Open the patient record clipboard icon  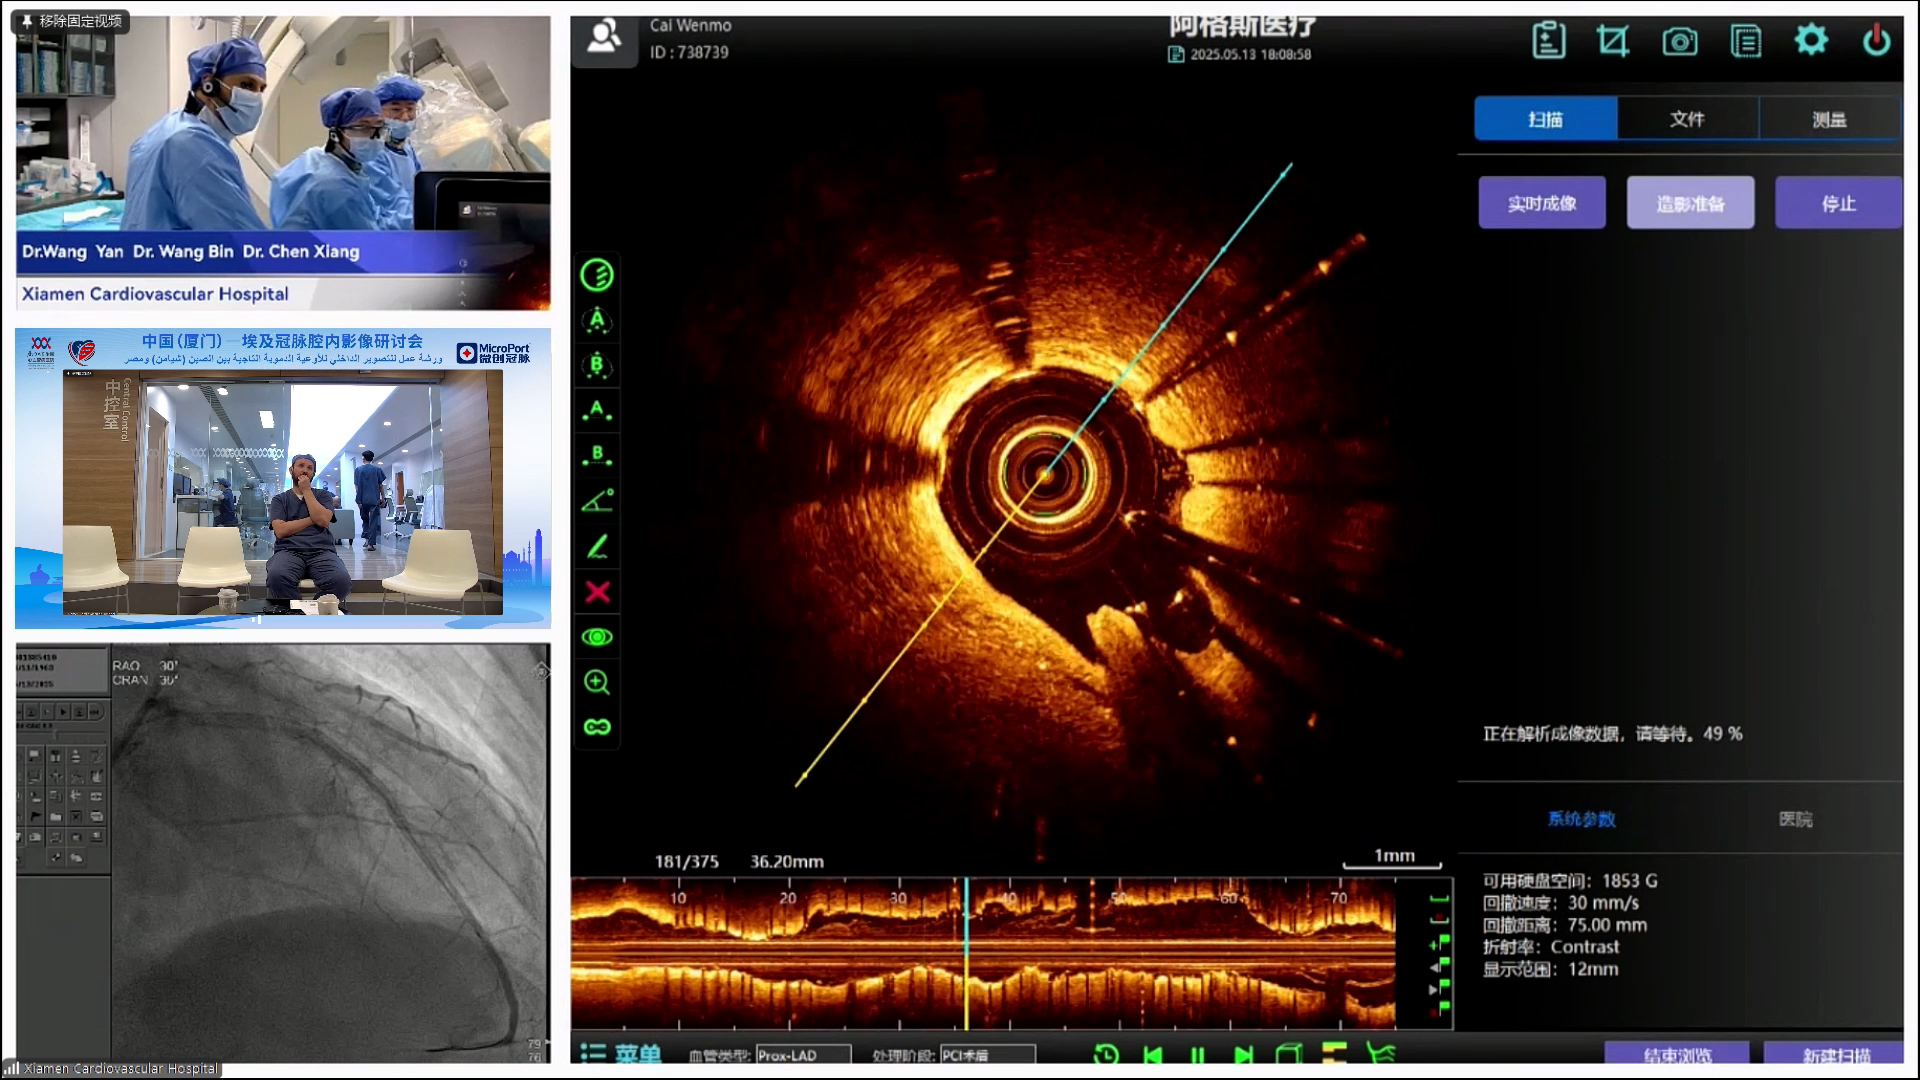tap(1548, 41)
